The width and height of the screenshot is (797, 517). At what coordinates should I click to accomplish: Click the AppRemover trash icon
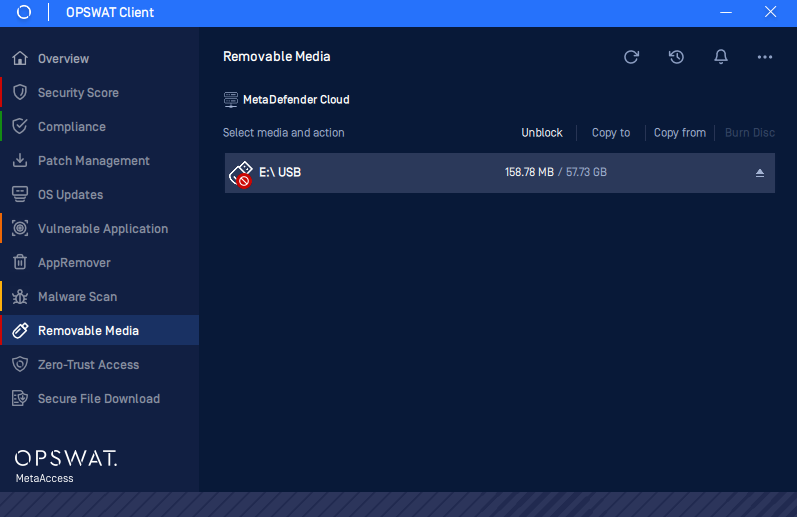click(20, 262)
